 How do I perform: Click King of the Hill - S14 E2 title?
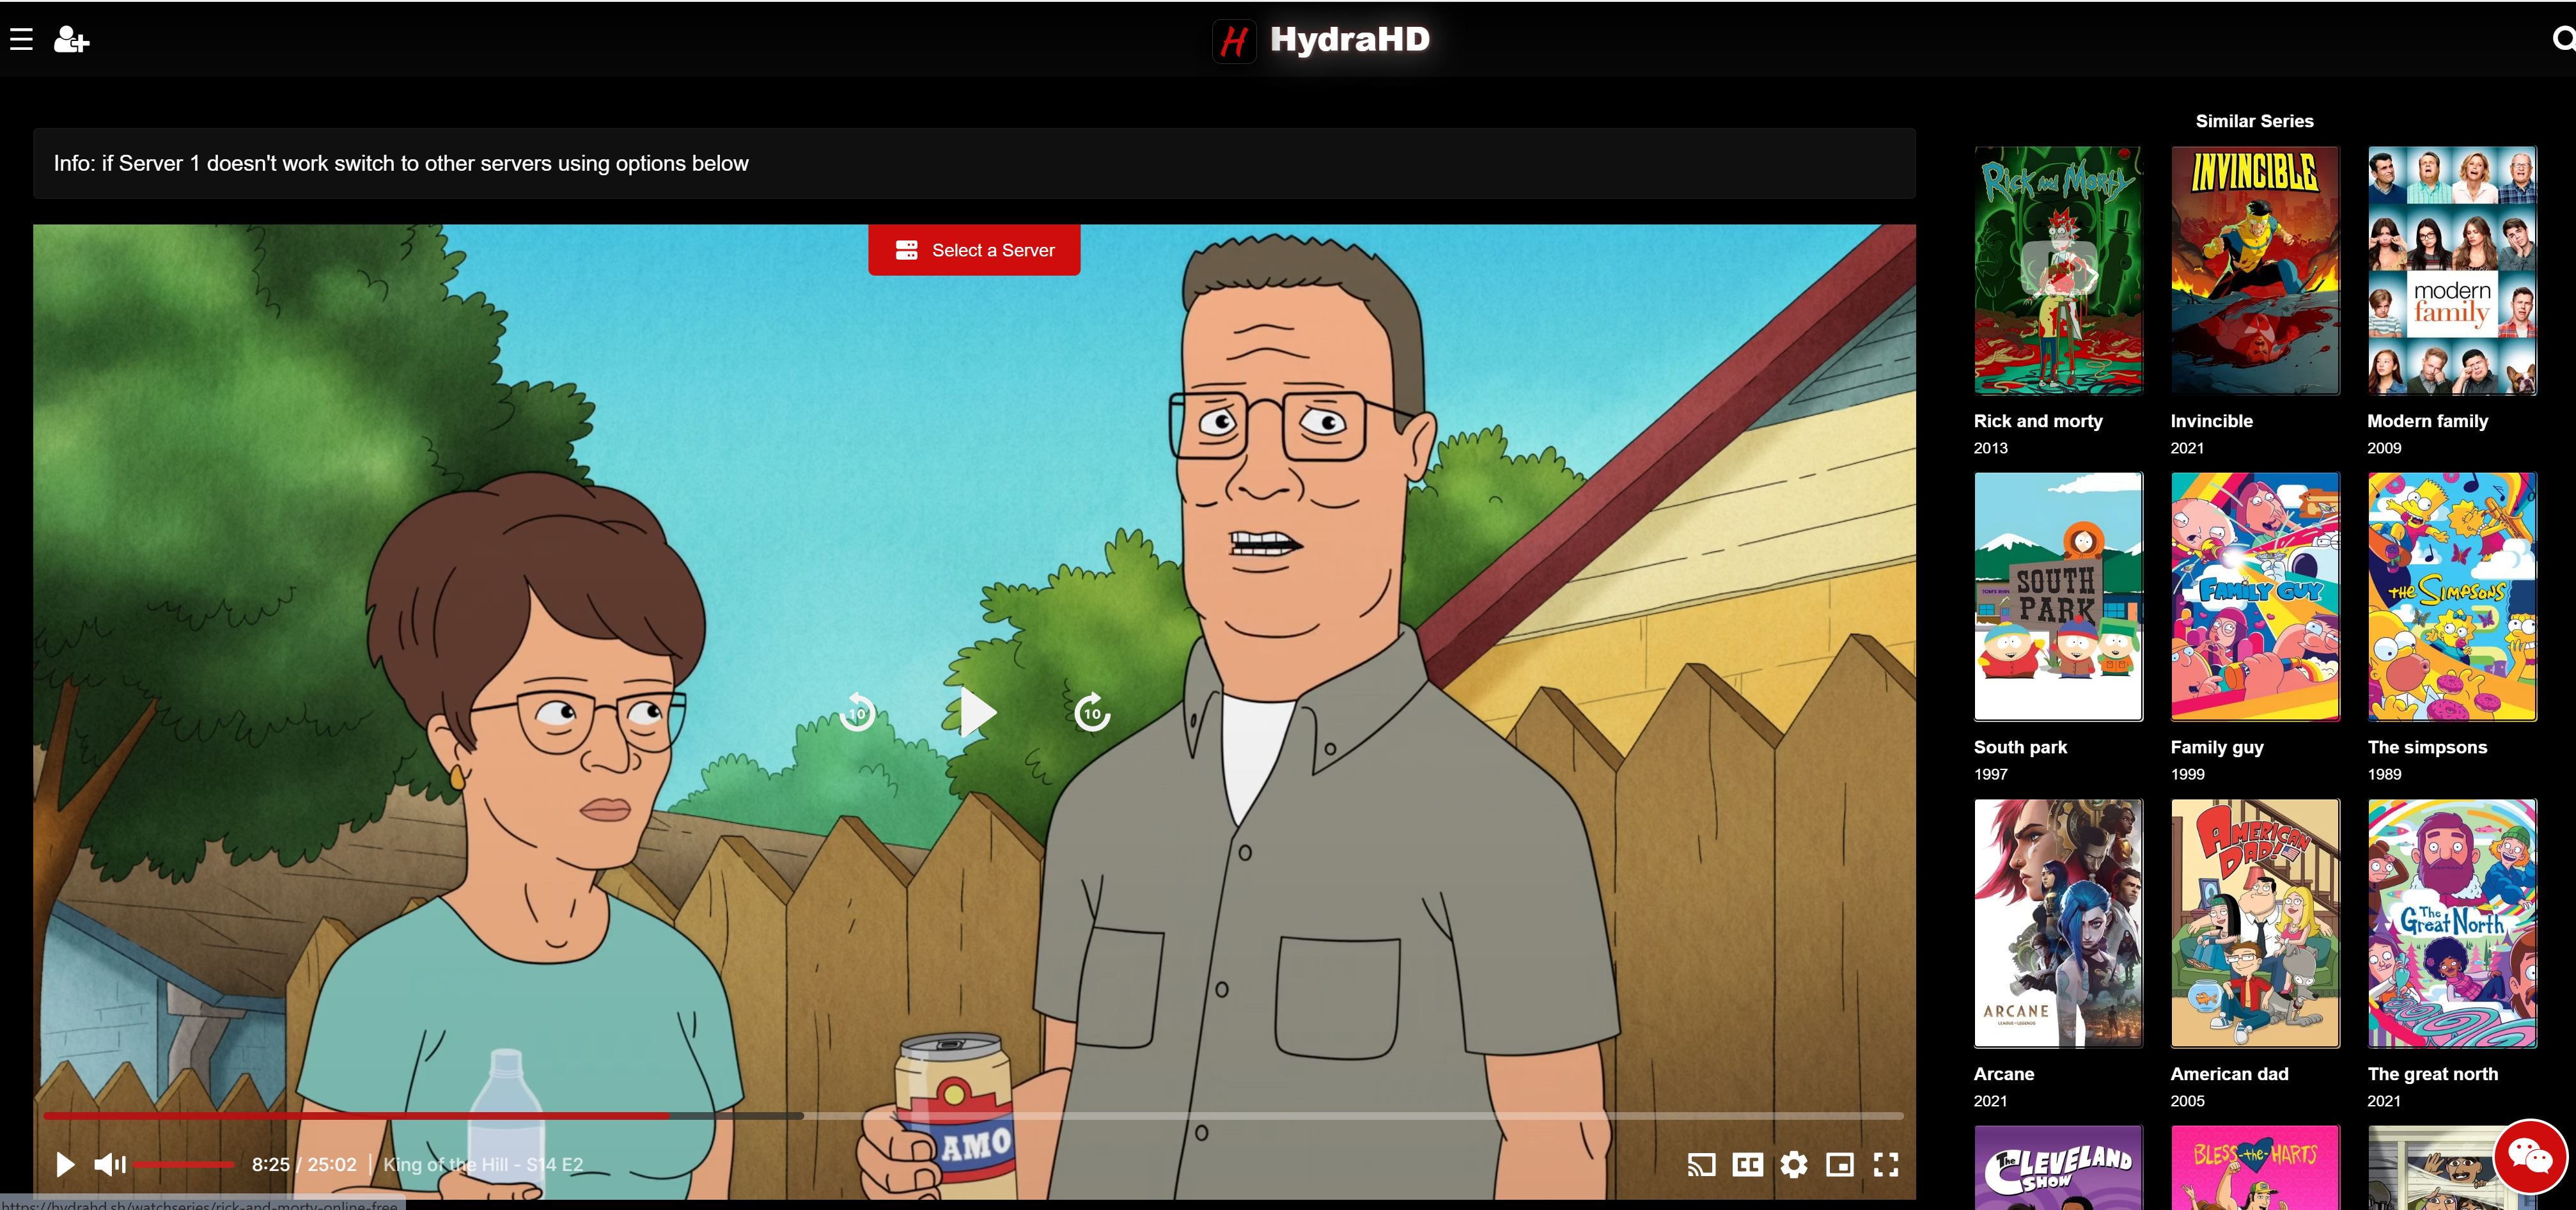pyautogui.click(x=483, y=1164)
